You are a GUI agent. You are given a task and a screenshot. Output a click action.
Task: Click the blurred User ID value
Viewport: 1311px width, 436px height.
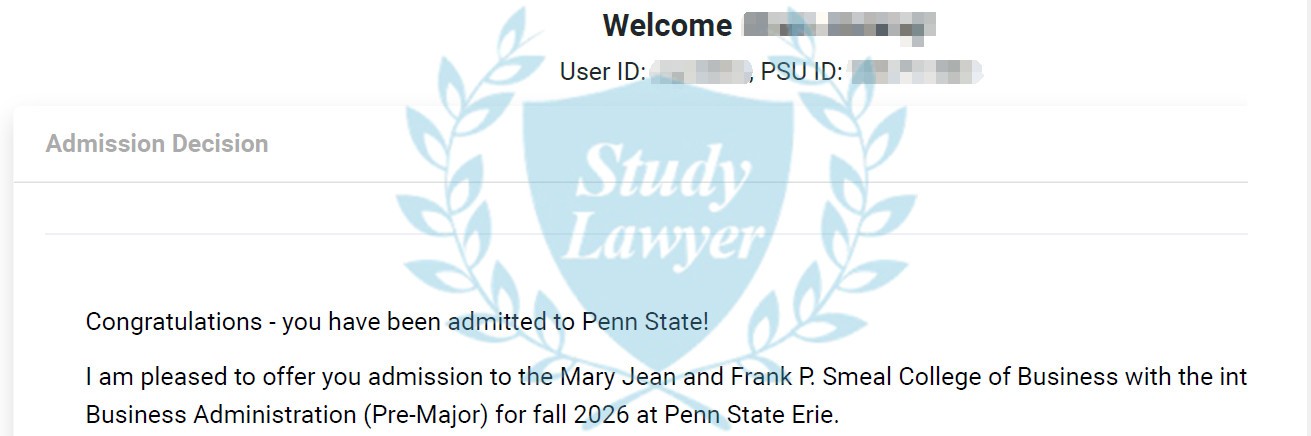(699, 72)
